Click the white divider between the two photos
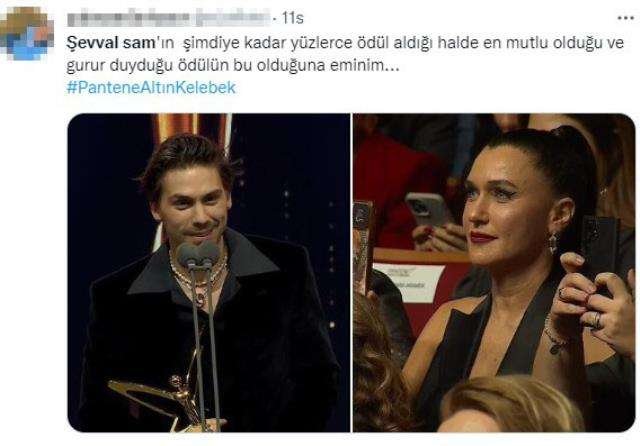The width and height of the screenshot is (640, 446). coord(351,273)
